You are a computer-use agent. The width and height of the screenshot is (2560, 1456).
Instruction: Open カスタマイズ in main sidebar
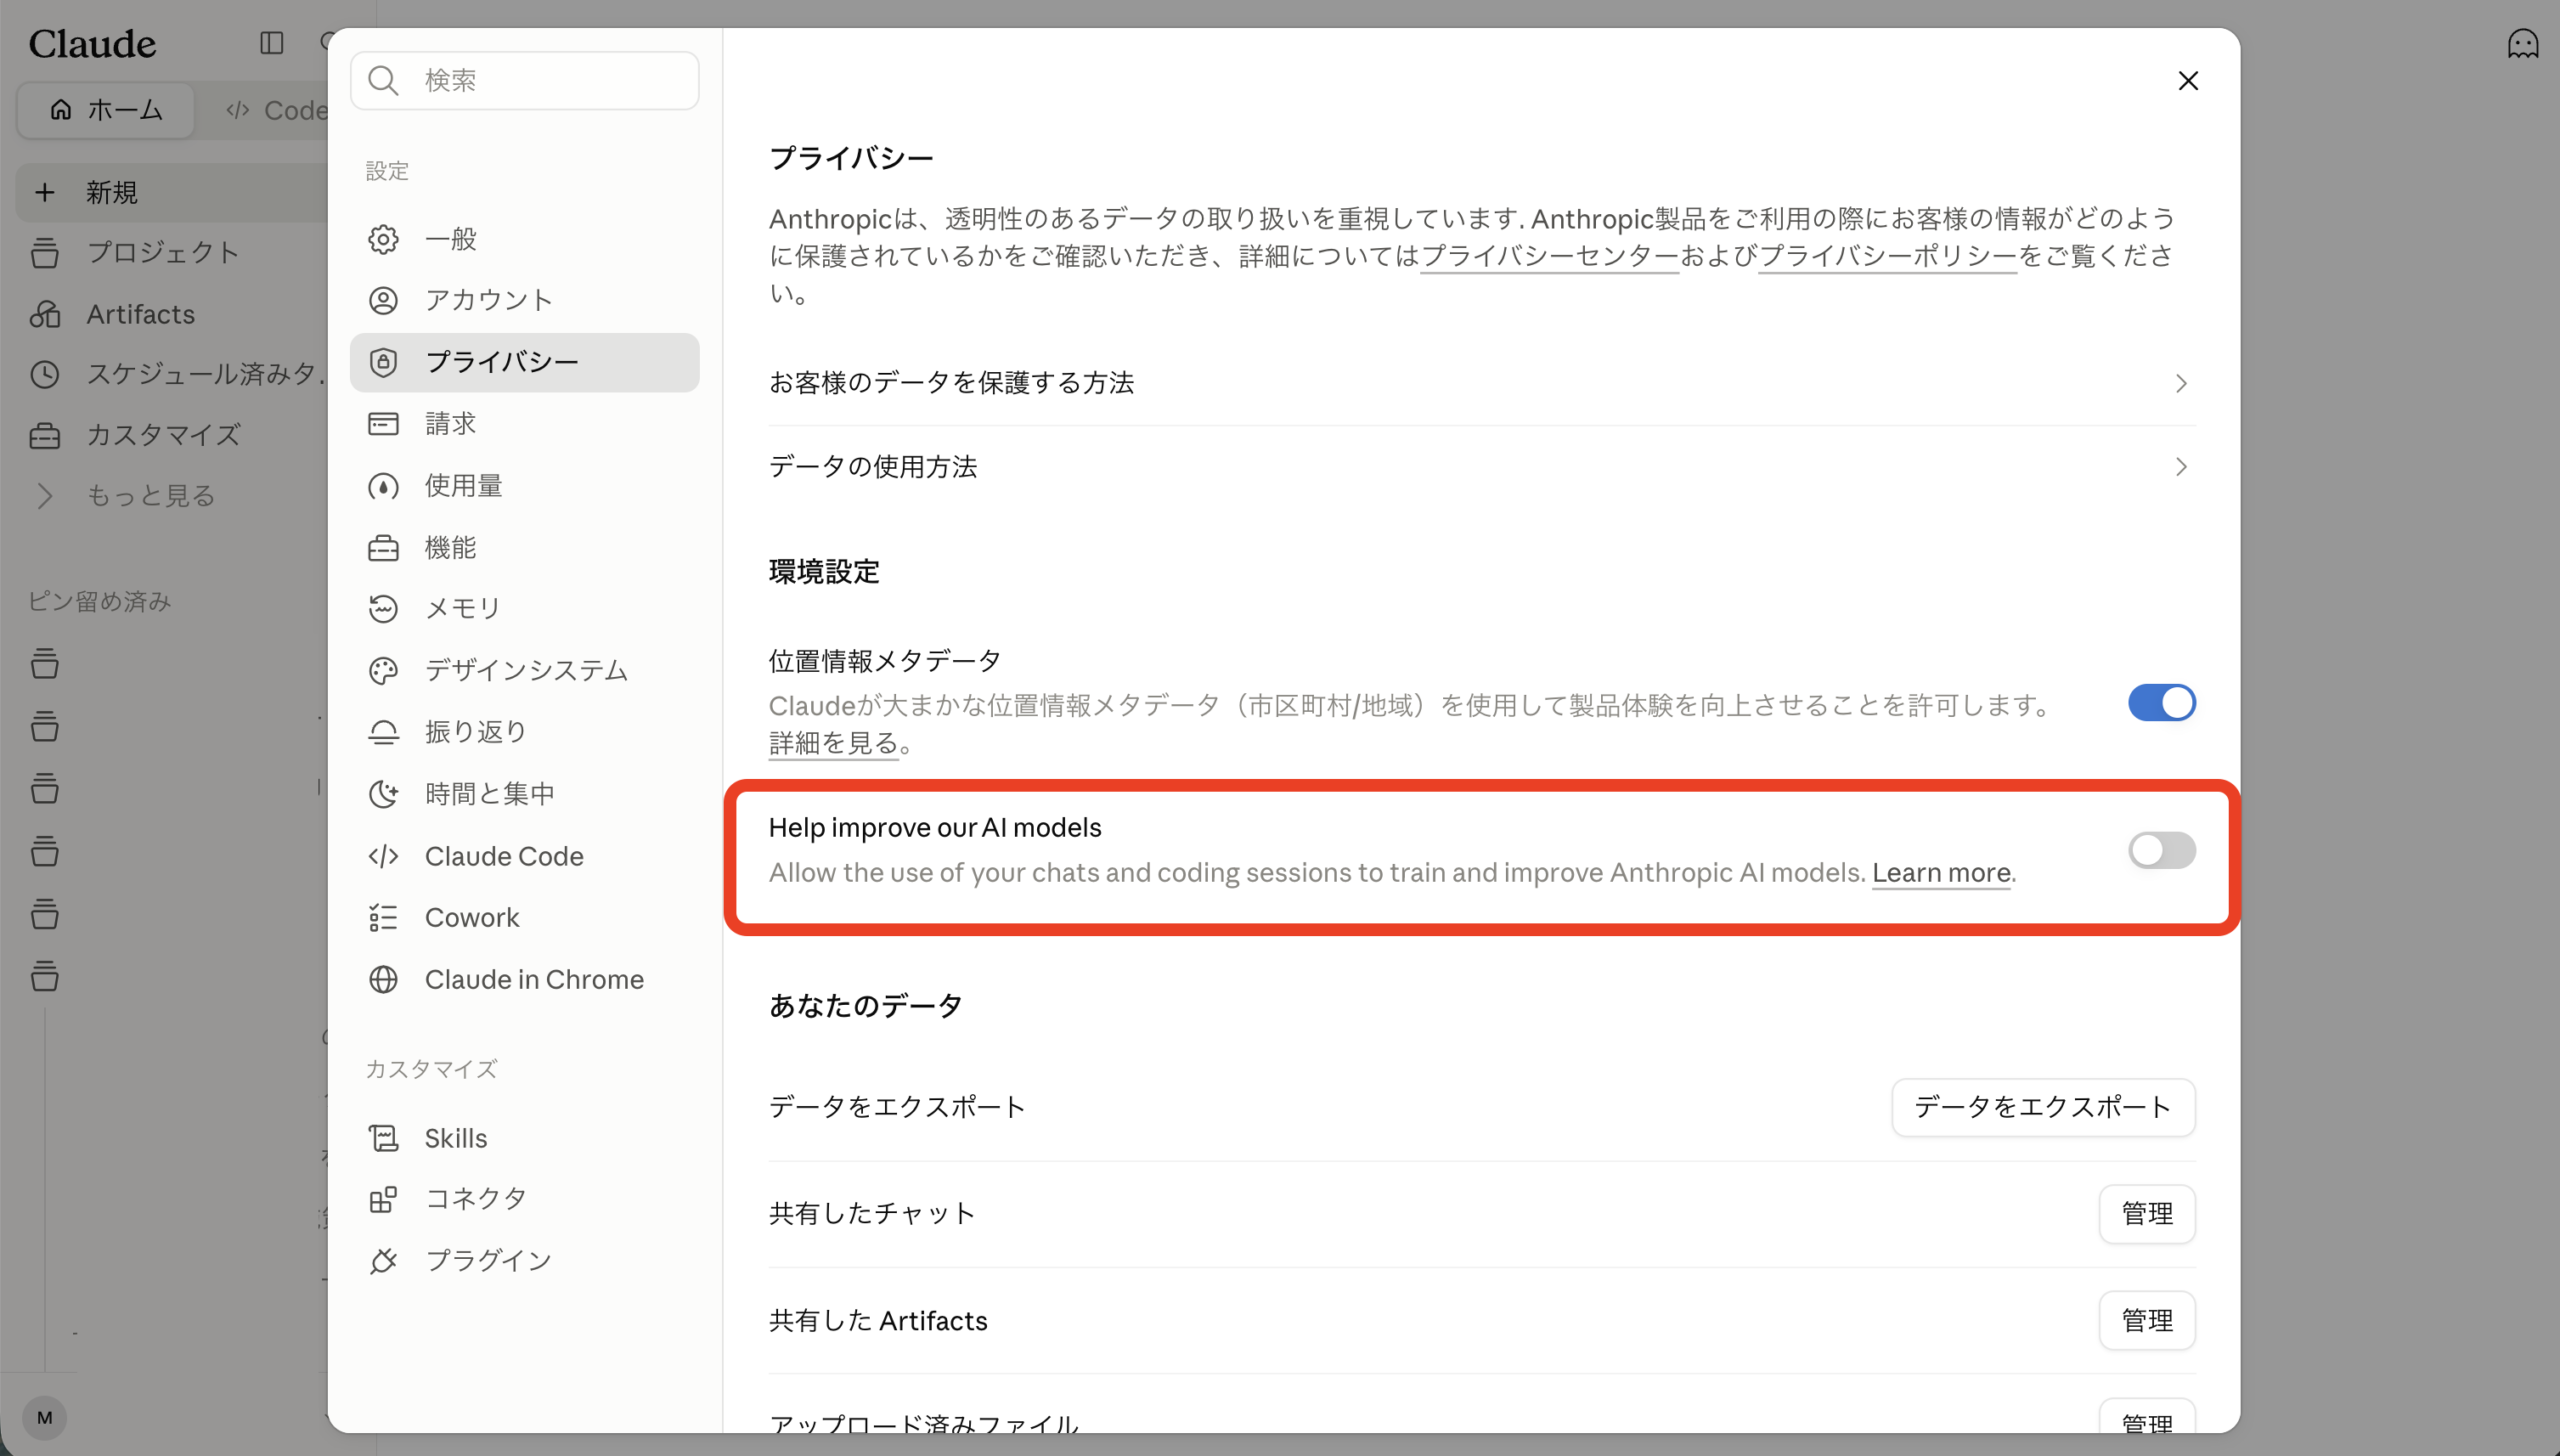click(x=172, y=435)
